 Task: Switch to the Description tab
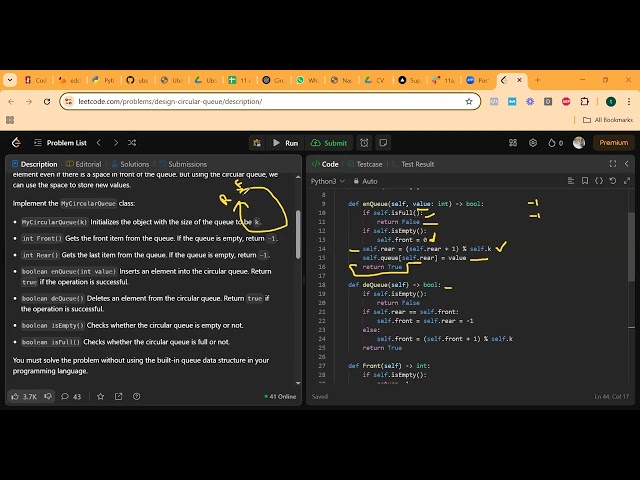[x=35, y=164]
